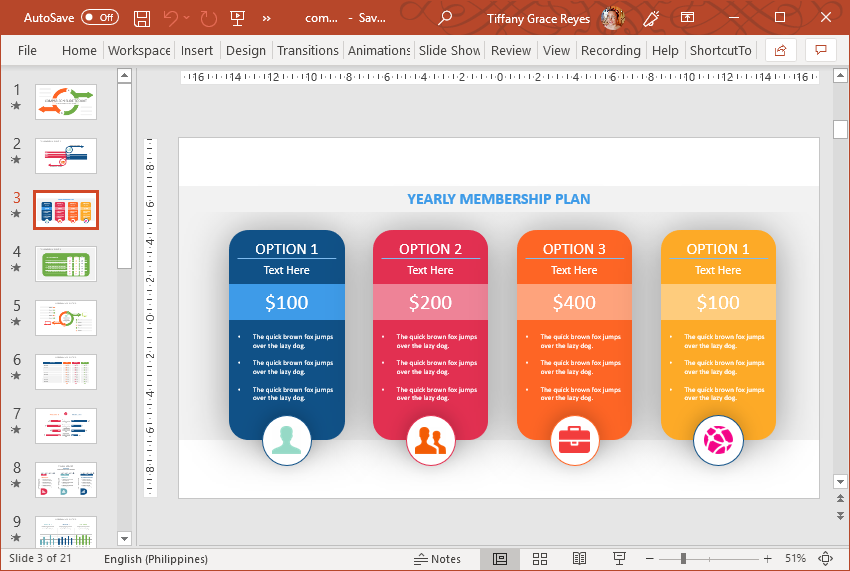This screenshot has width=850, height=571.
Task: Open the Design ribbon tab
Action: [x=246, y=50]
